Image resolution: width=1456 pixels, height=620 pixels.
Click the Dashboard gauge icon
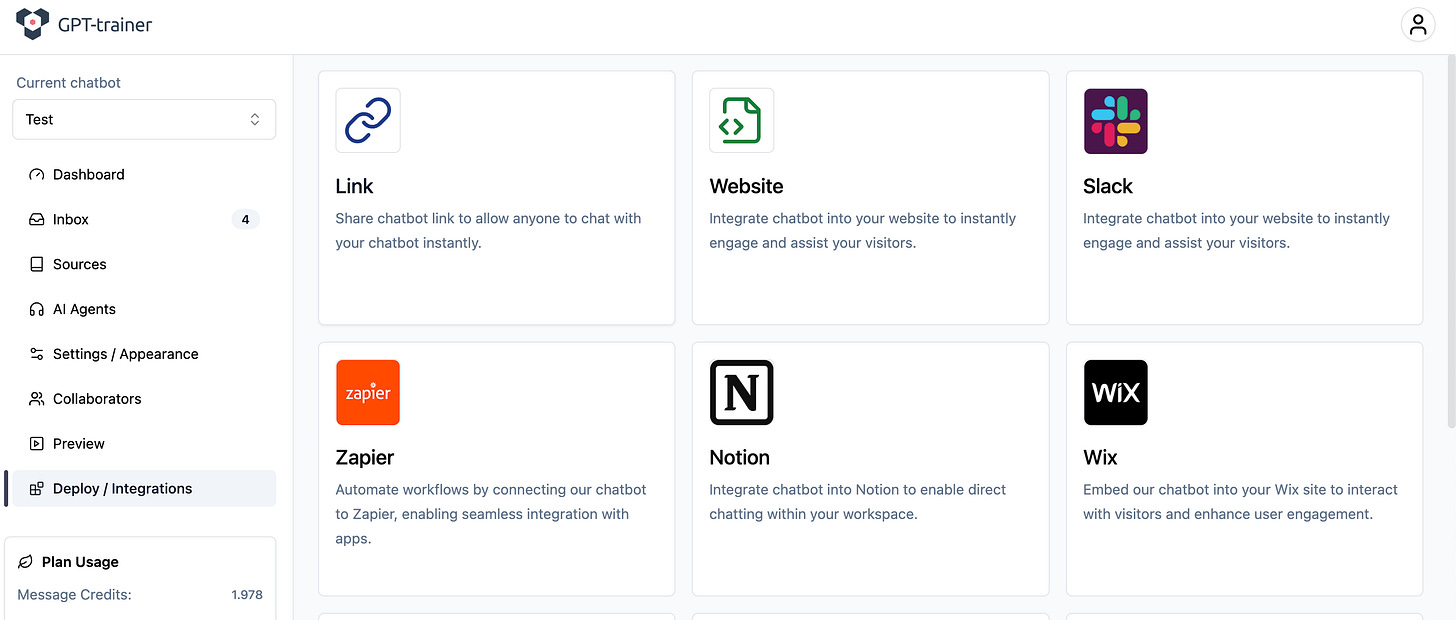(37, 174)
